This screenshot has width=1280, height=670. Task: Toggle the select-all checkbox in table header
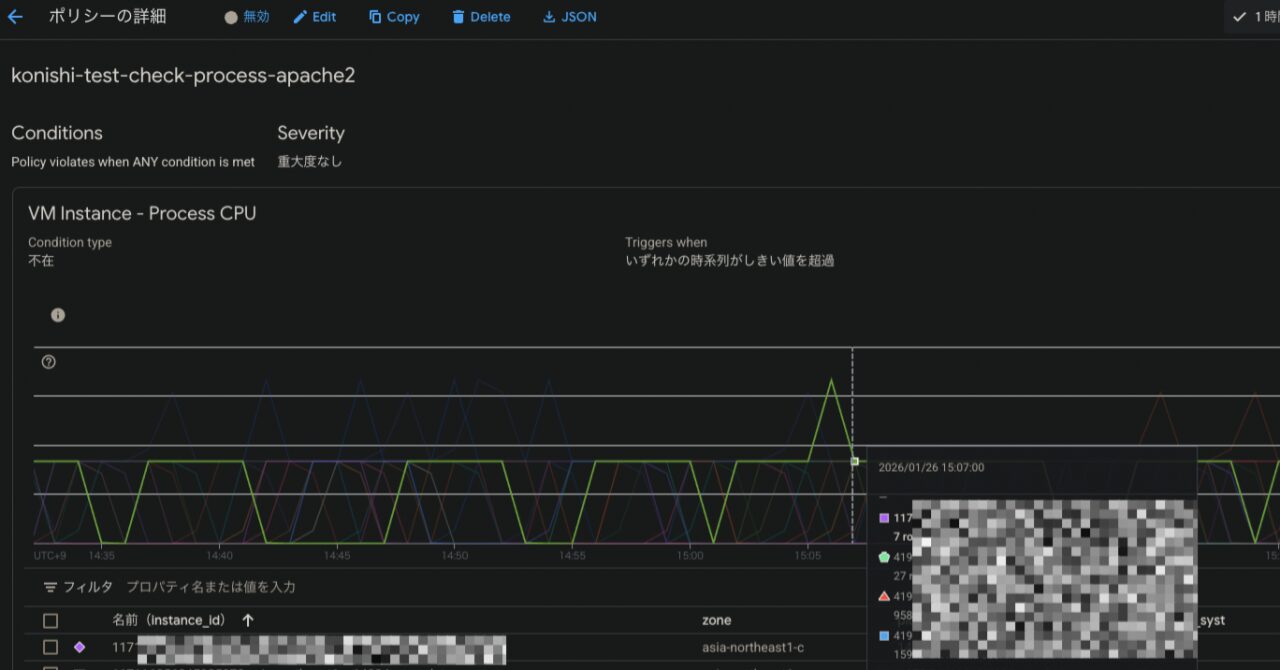click(50, 621)
